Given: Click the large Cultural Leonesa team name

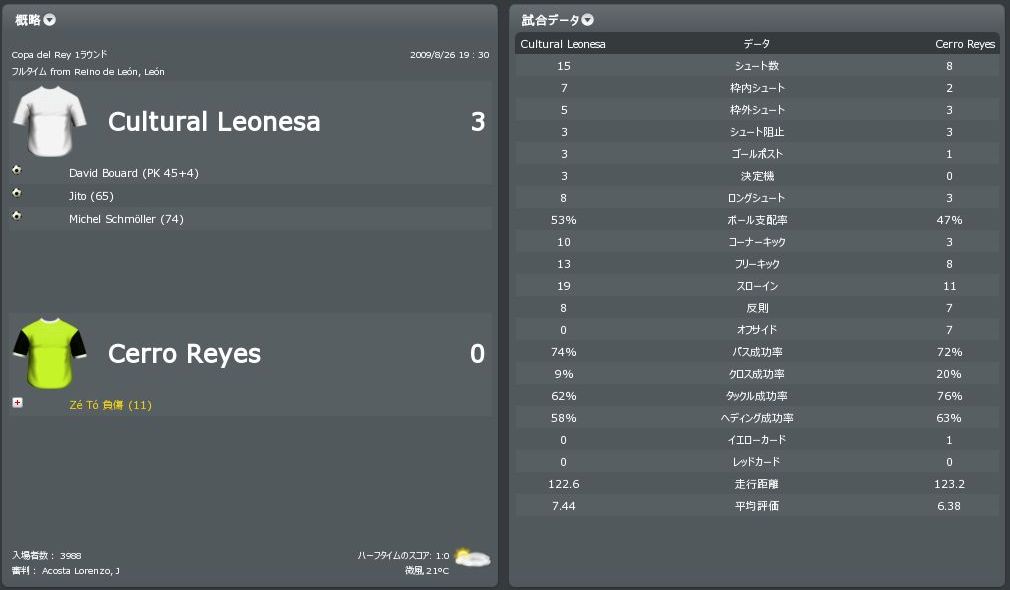Looking at the screenshot, I should pos(214,122).
